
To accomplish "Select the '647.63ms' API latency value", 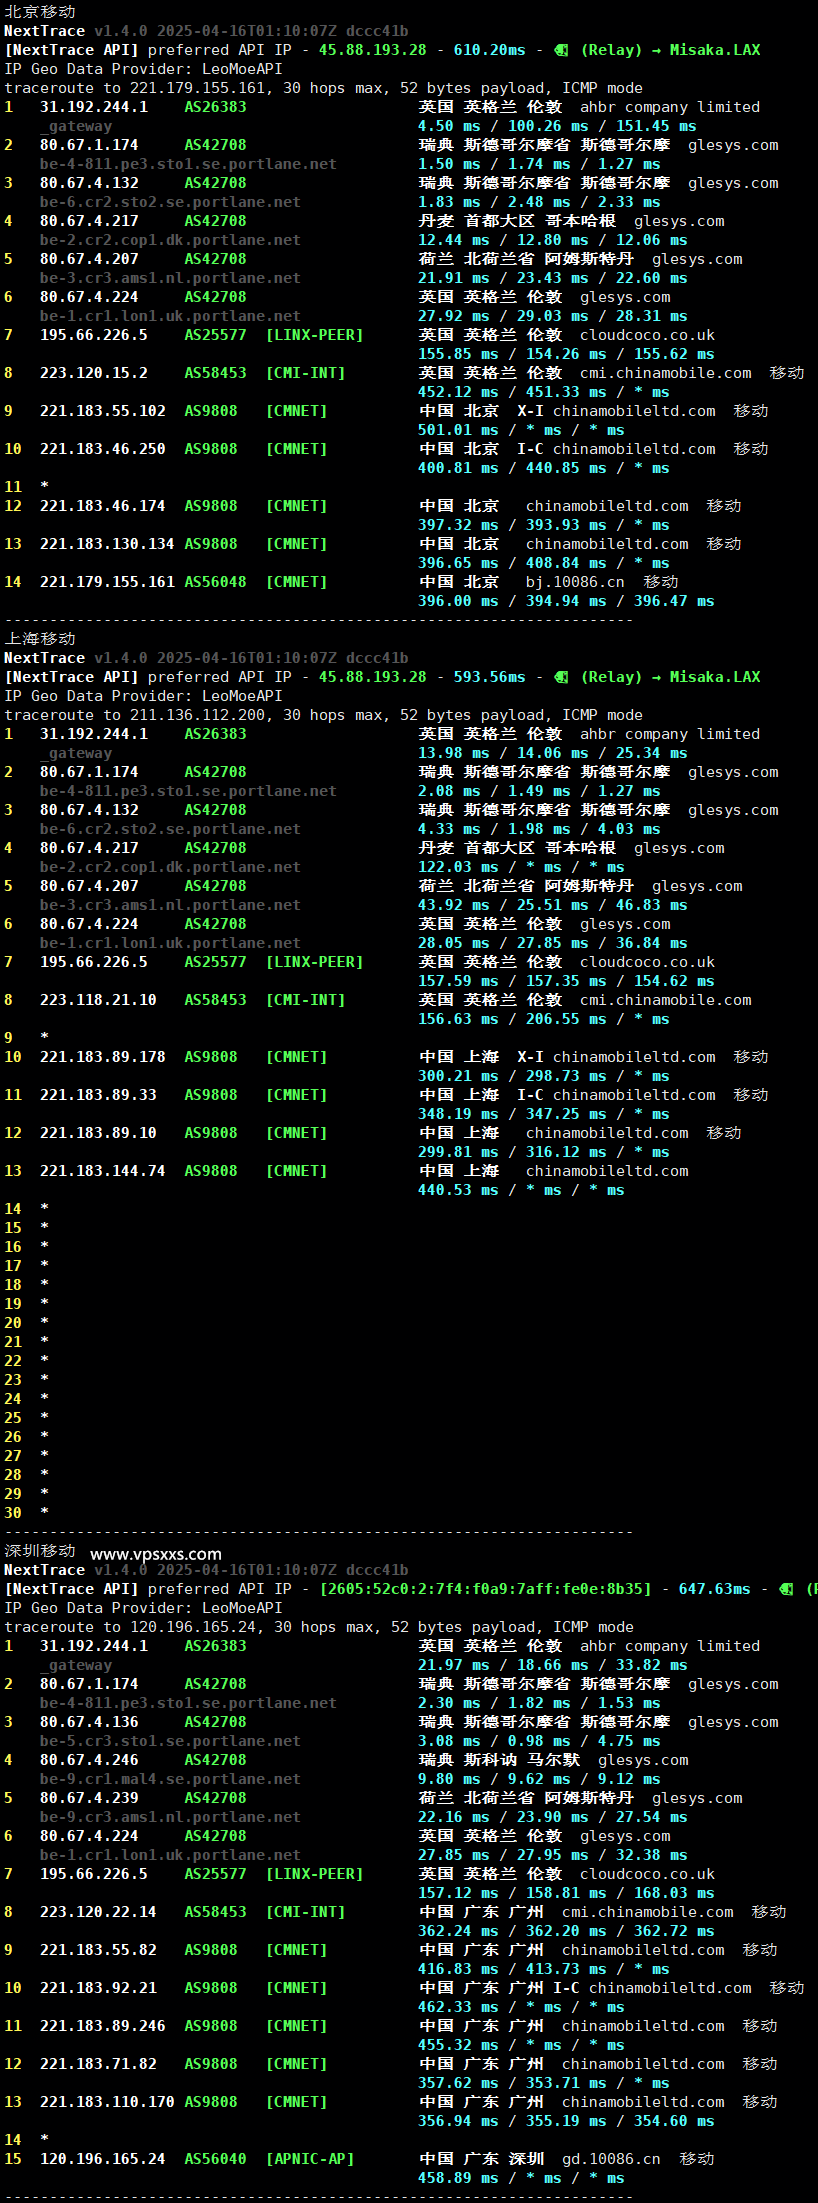I will point(714,1589).
